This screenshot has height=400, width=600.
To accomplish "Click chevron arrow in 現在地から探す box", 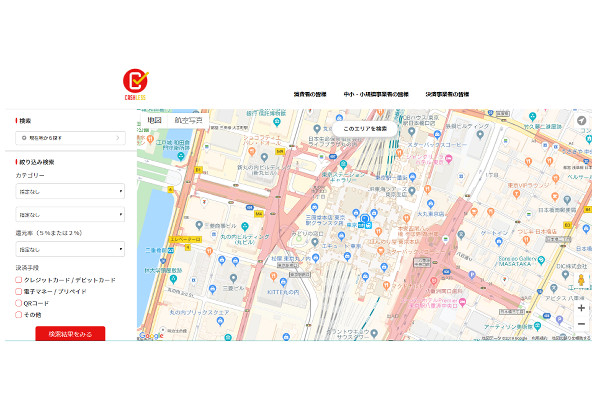I will 118,138.
